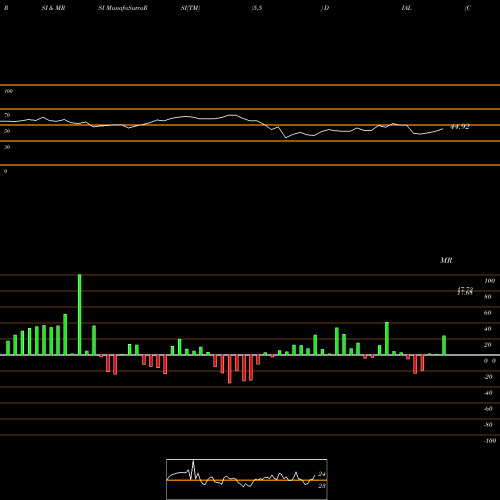Screen dimensions: 500x500
Task: Click the mini chart label 24
Action: pyautogui.click(x=322, y=474)
